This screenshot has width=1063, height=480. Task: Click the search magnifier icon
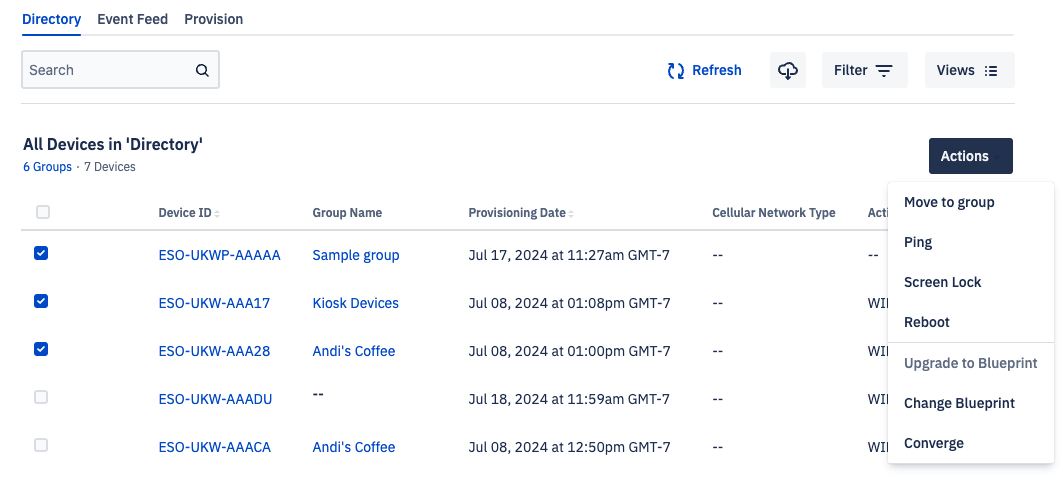click(x=202, y=71)
